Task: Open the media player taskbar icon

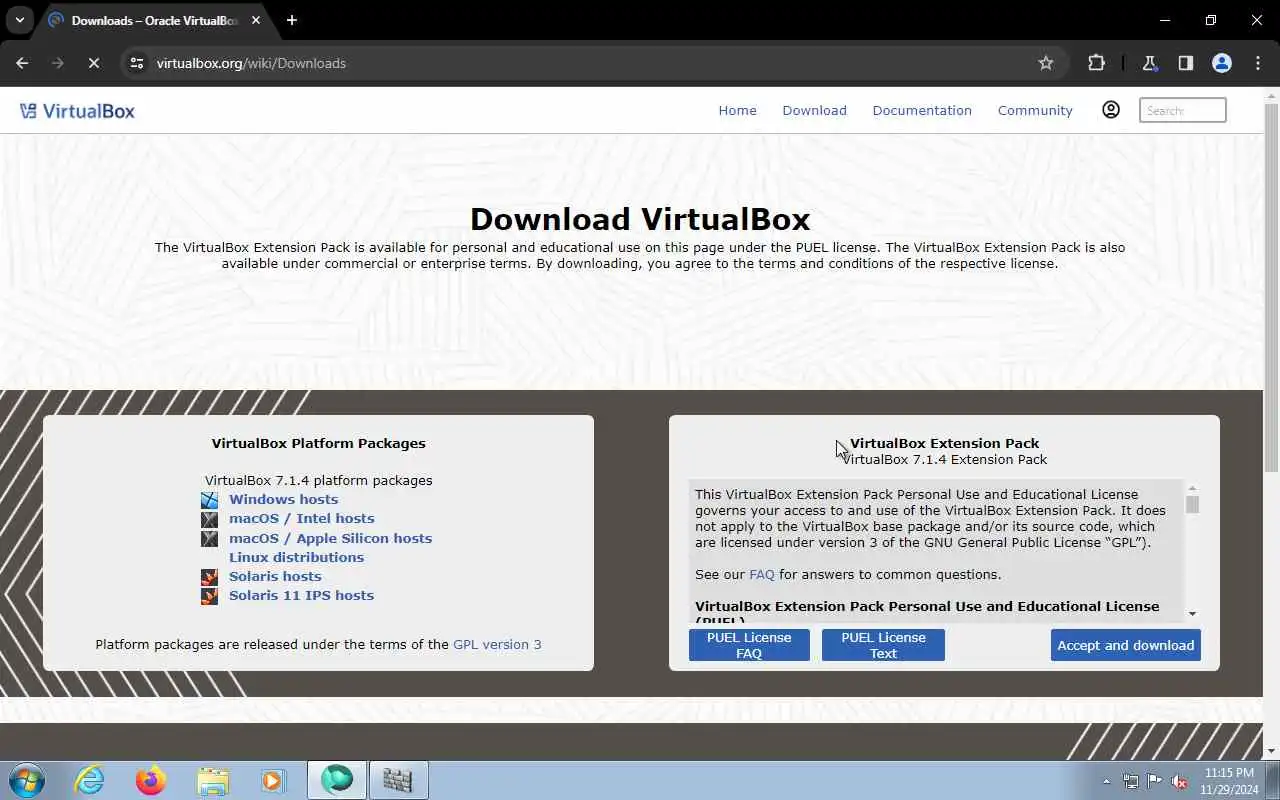Action: [x=273, y=780]
